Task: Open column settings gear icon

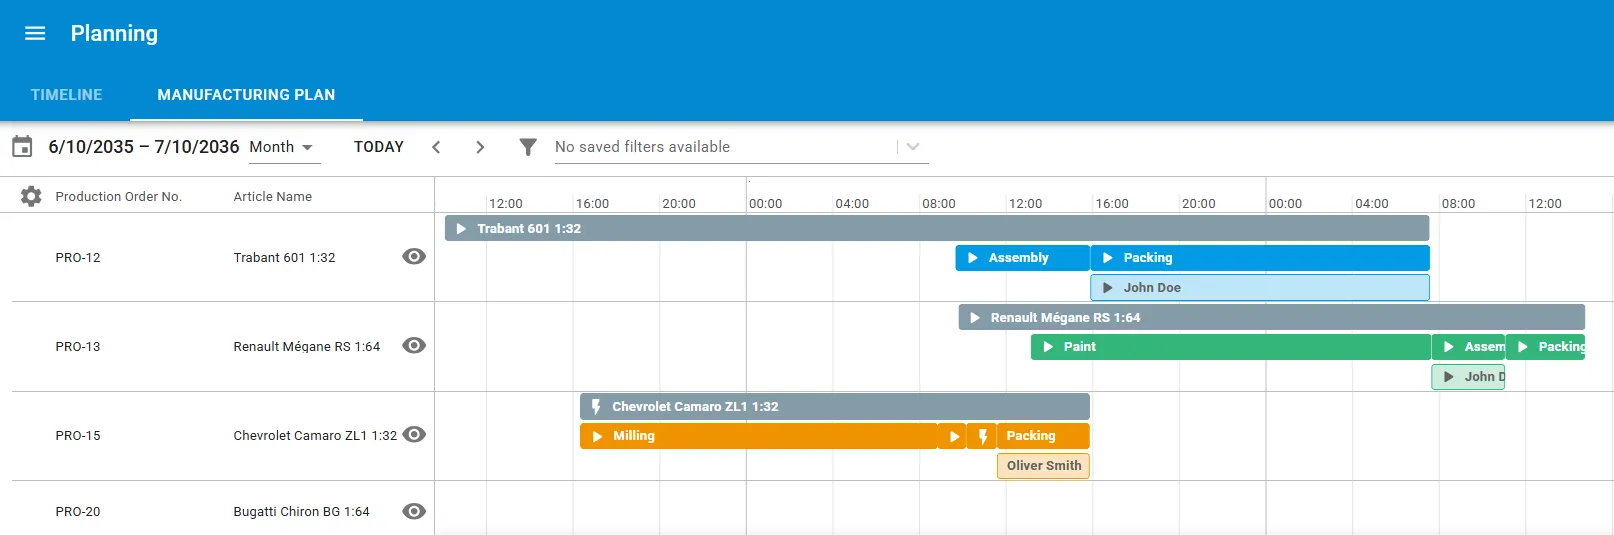Action: pos(31,196)
